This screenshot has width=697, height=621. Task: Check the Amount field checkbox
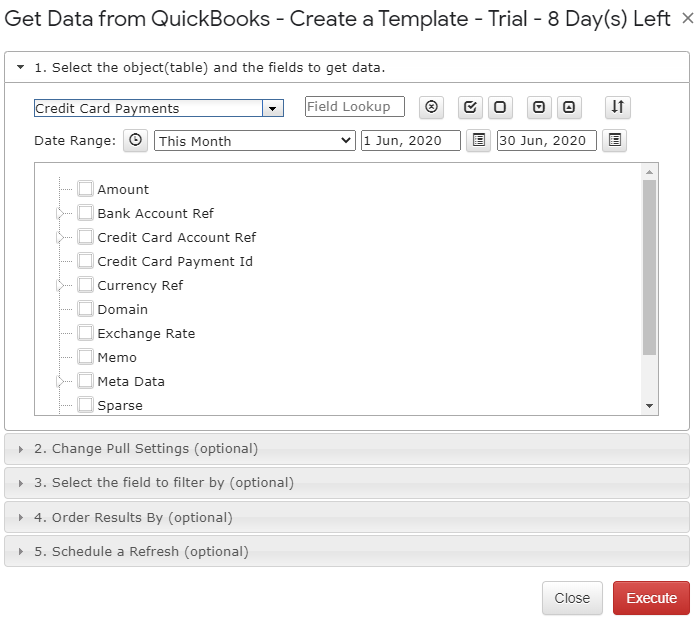(85, 189)
